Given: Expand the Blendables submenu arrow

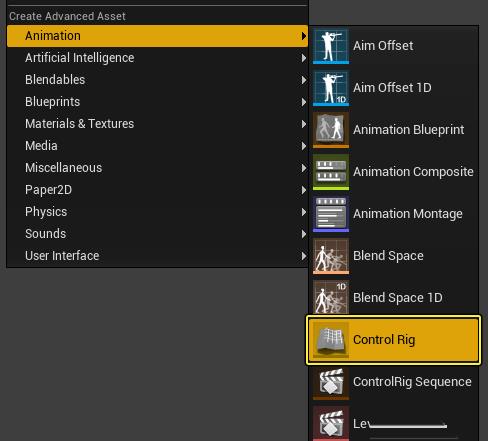Looking at the screenshot, I should point(303,80).
